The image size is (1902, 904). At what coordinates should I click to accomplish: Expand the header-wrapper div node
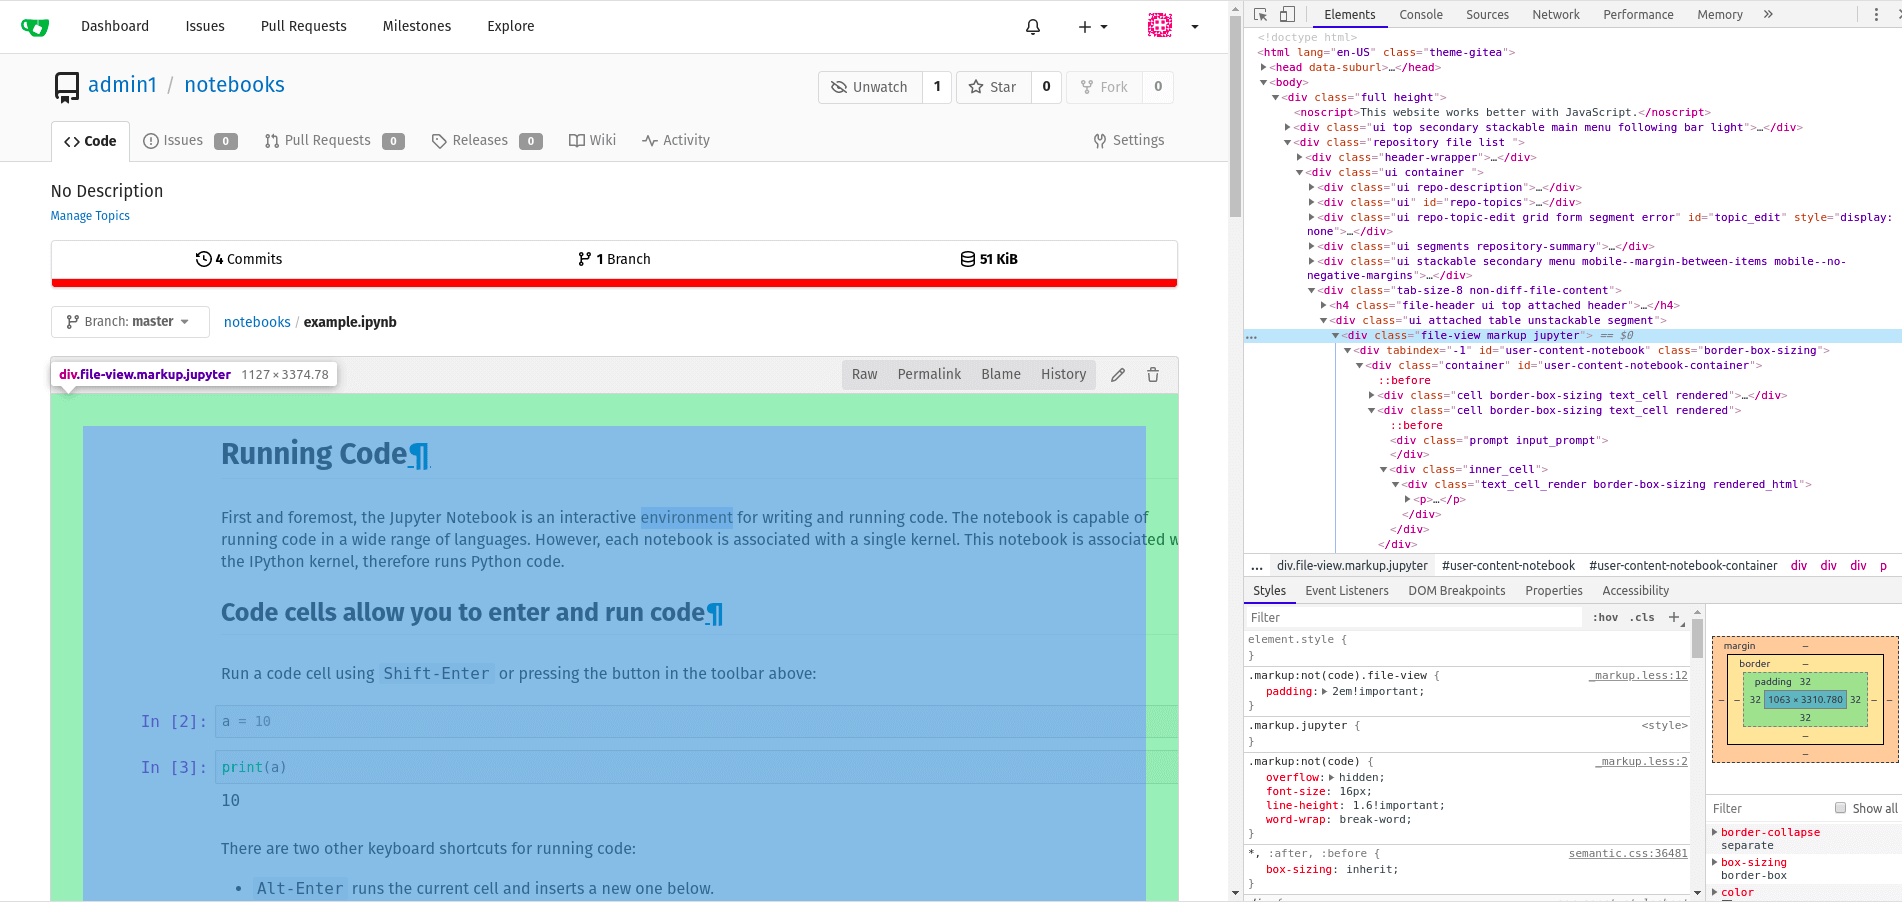click(1300, 157)
